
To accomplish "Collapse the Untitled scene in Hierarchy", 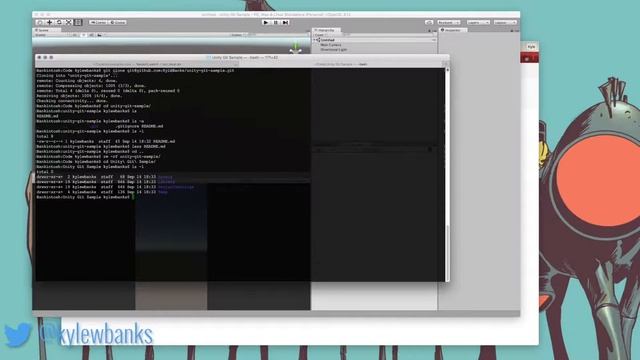I will tap(315, 40).
